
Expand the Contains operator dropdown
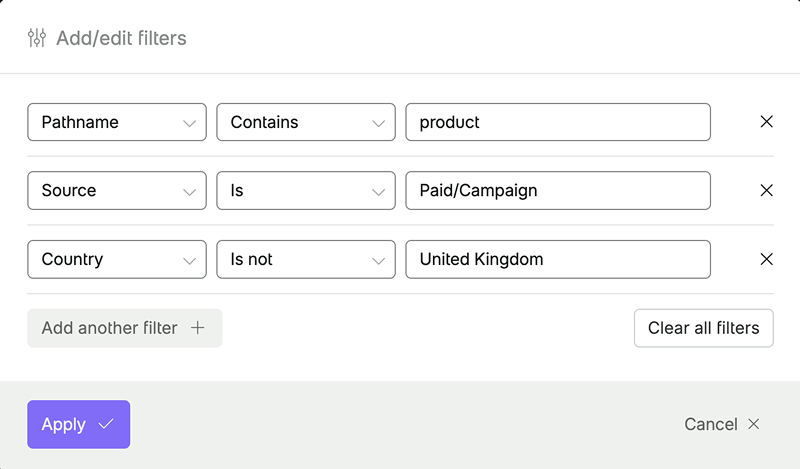pyautogui.click(x=306, y=122)
